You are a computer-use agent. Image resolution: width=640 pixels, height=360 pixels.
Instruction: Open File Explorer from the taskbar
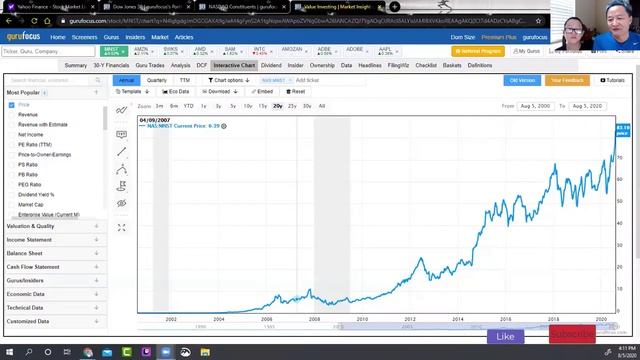205,352
